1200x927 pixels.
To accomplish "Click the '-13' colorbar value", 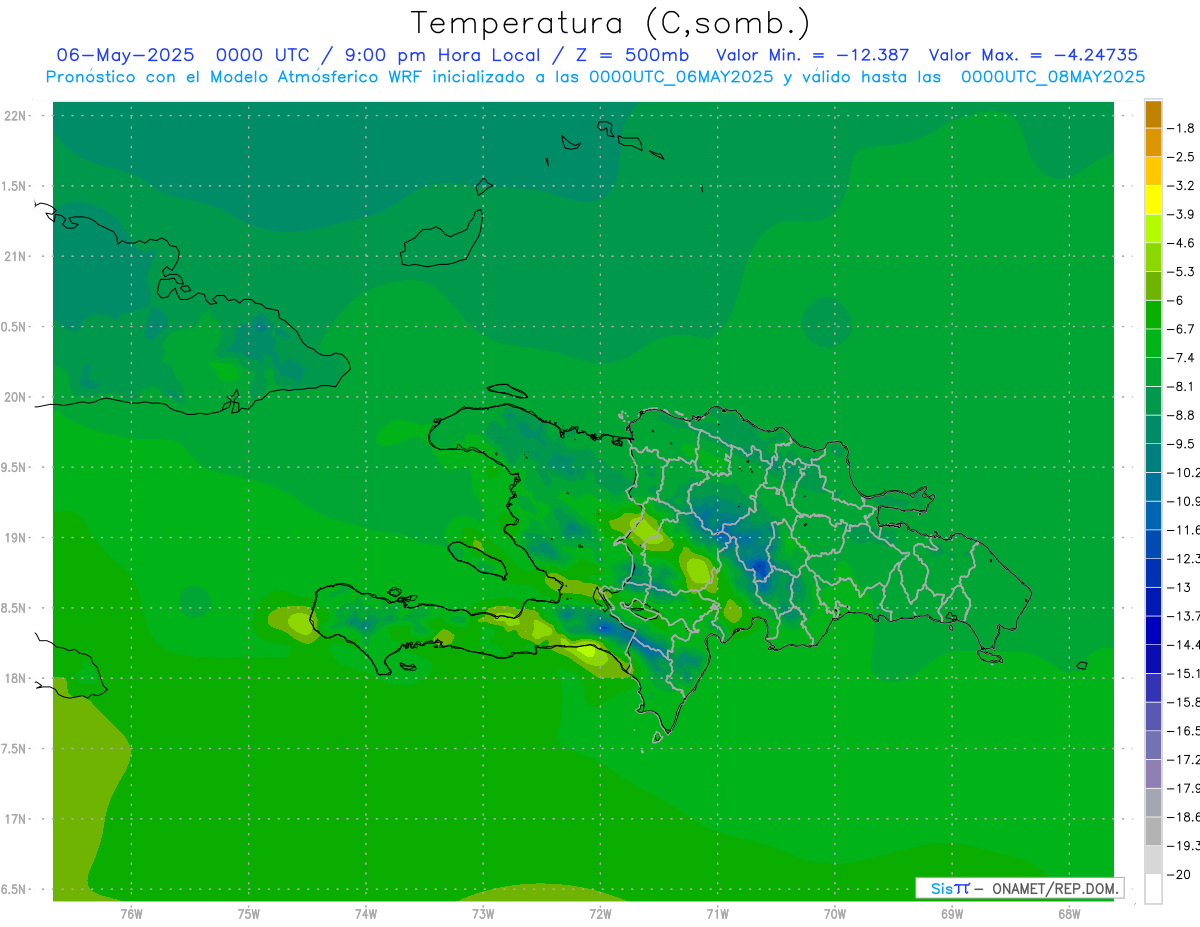I will tap(1179, 587).
